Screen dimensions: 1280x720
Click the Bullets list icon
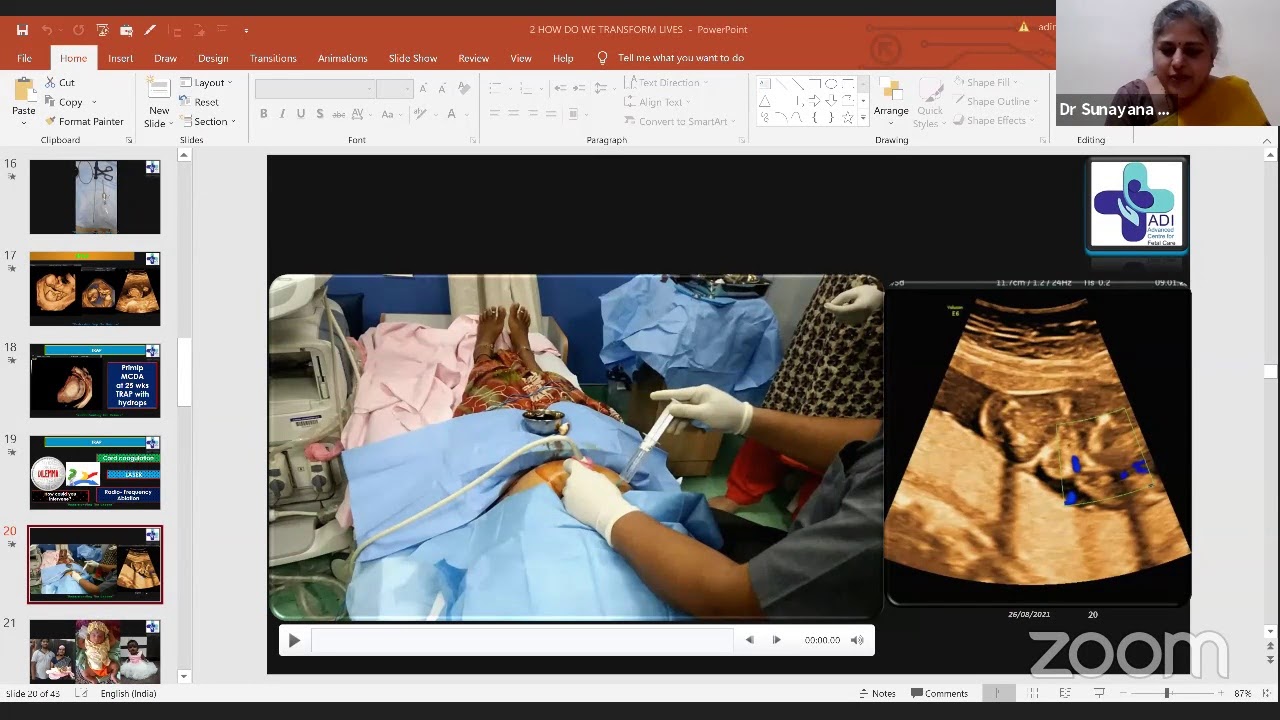(495, 89)
